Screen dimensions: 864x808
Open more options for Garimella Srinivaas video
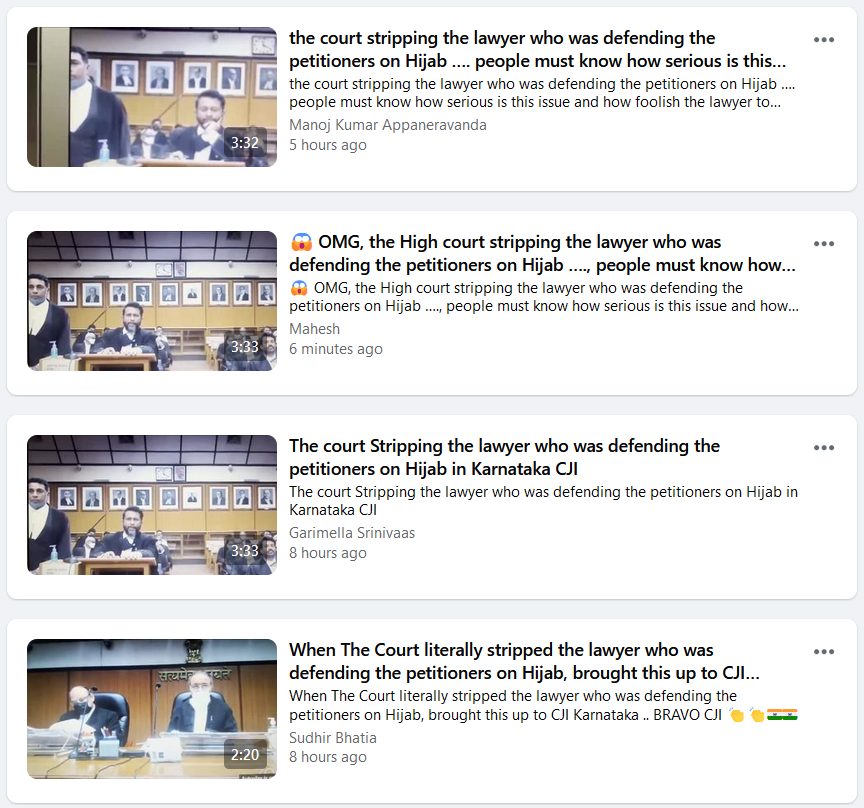click(x=823, y=448)
